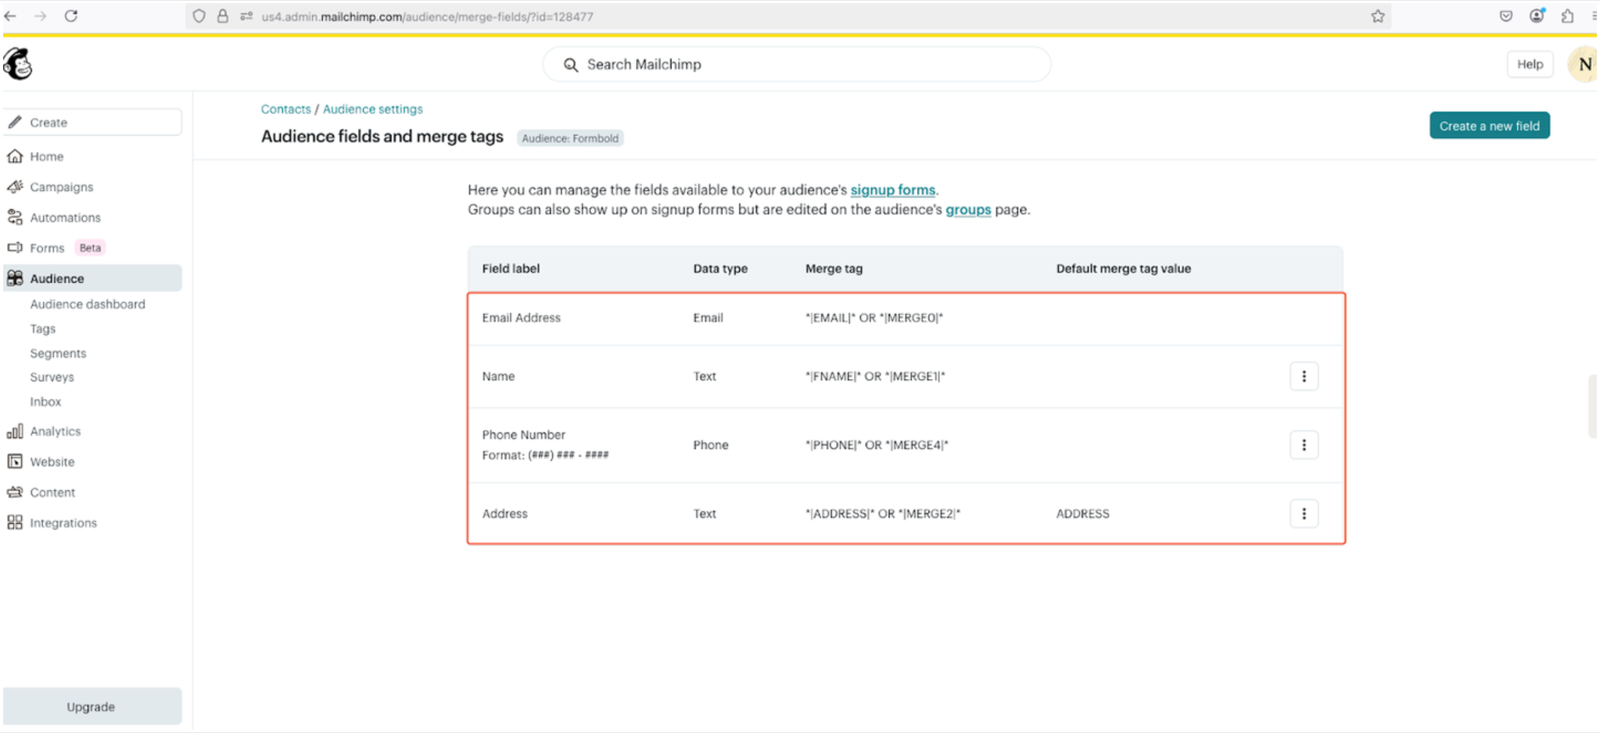
Task: Open Campaigns in the sidebar
Action: pos(61,187)
